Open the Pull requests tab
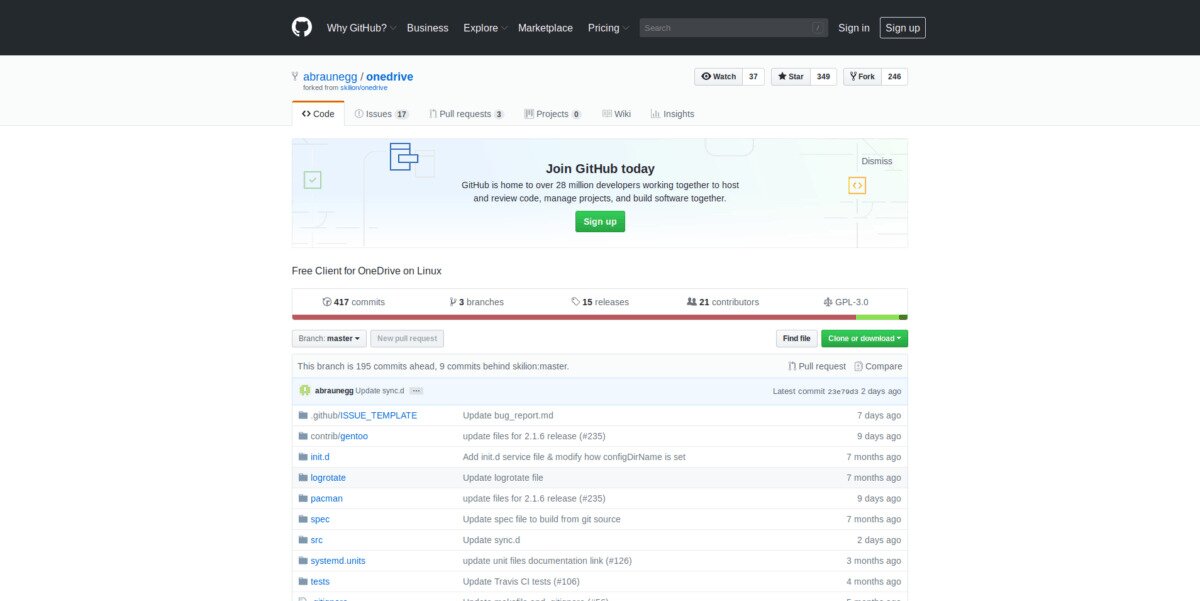Screen dimensions: 1200x601 coord(466,114)
